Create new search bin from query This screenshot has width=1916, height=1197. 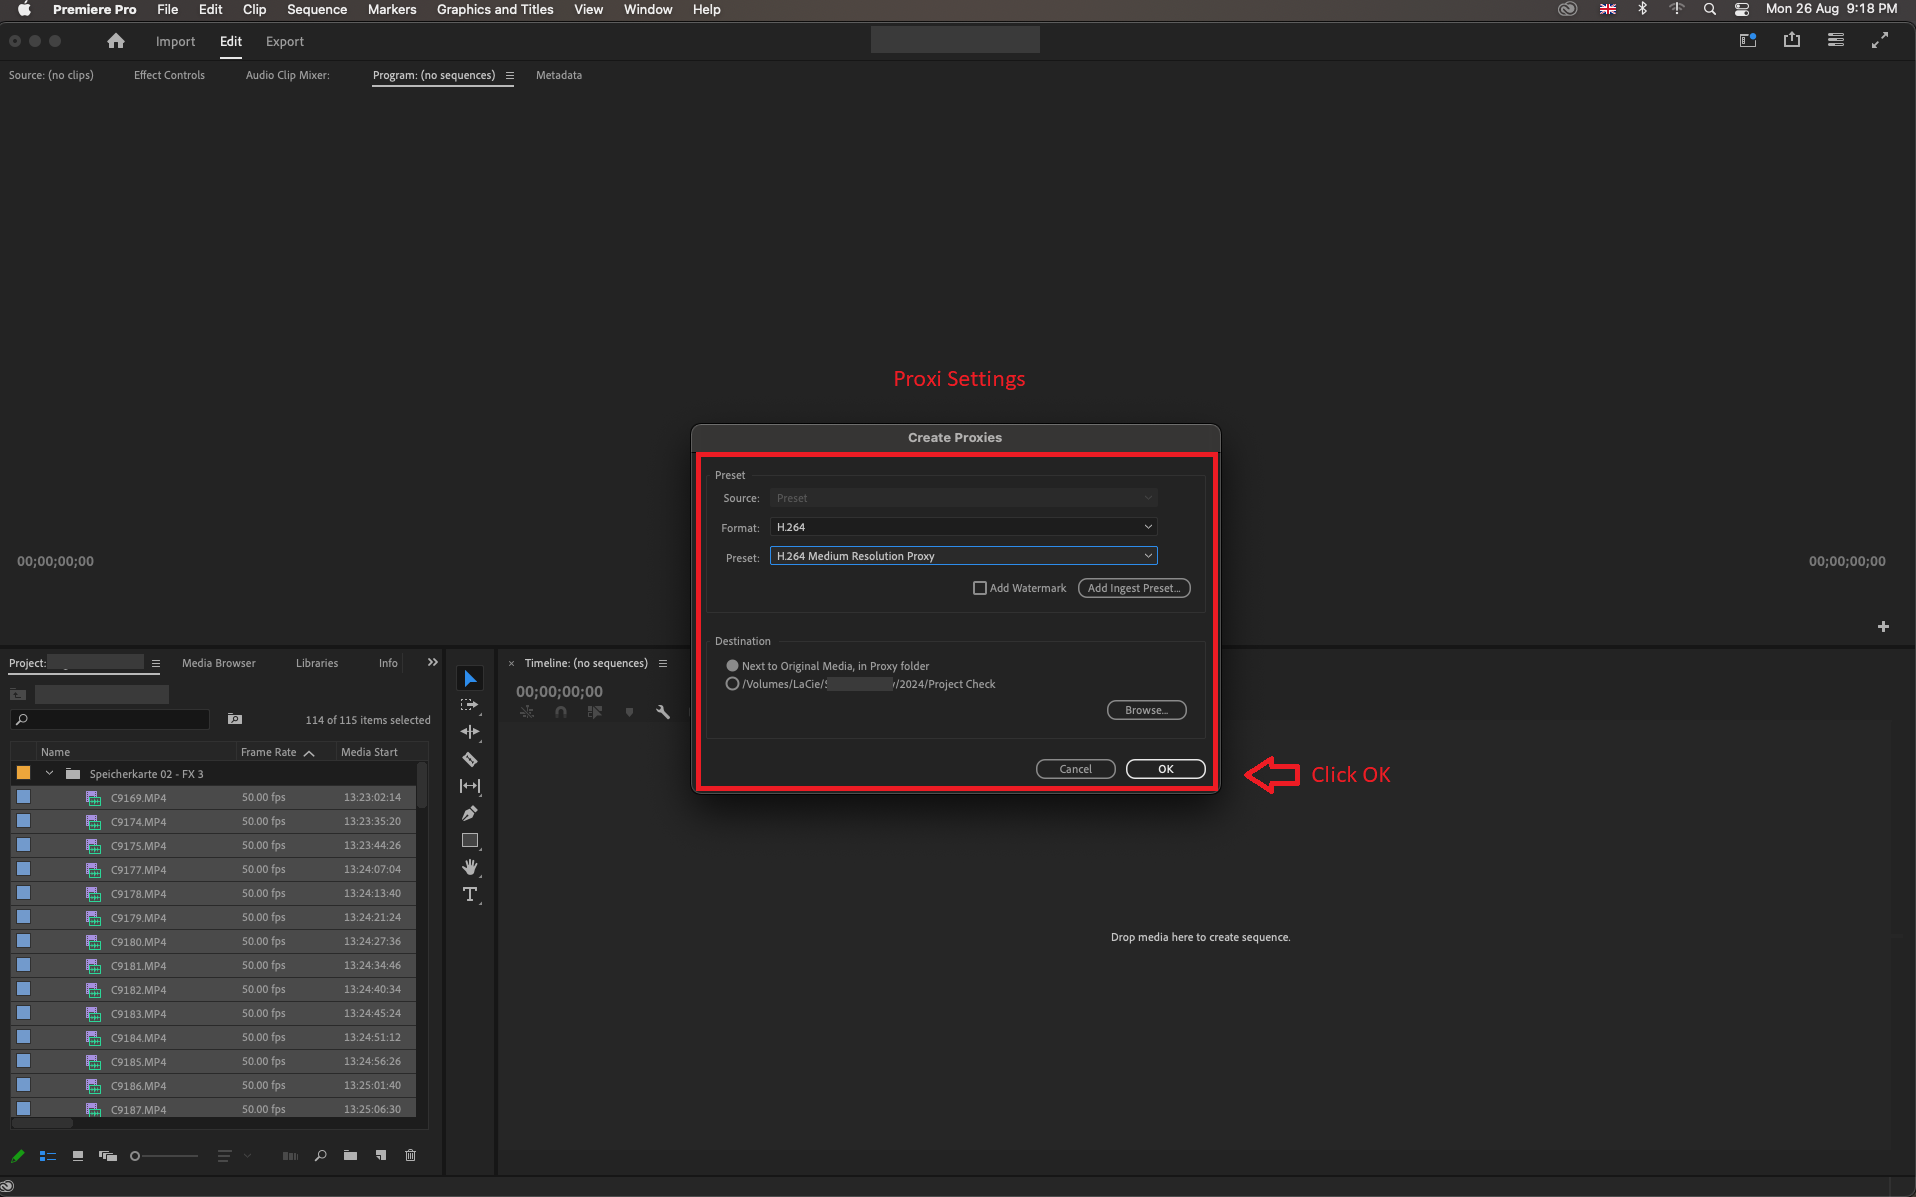pos(235,719)
